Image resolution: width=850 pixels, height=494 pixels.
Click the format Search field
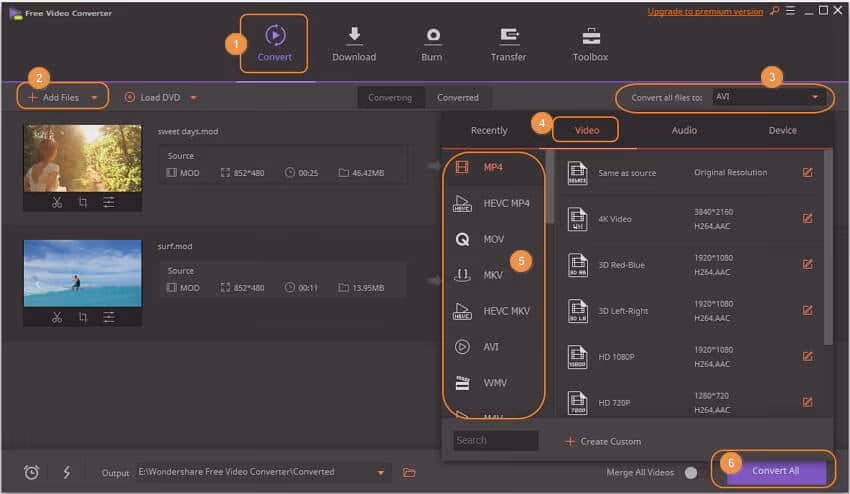pos(495,440)
